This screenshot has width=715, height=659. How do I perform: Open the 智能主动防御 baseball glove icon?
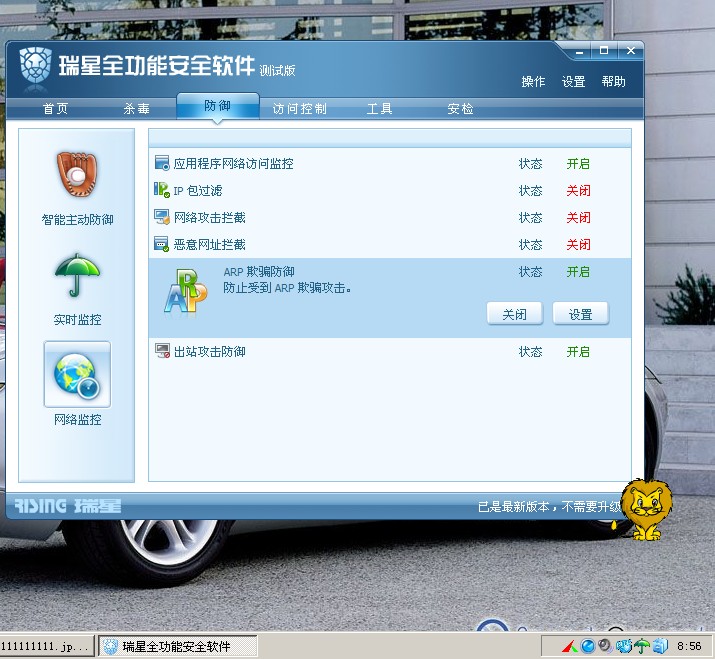[77, 174]
